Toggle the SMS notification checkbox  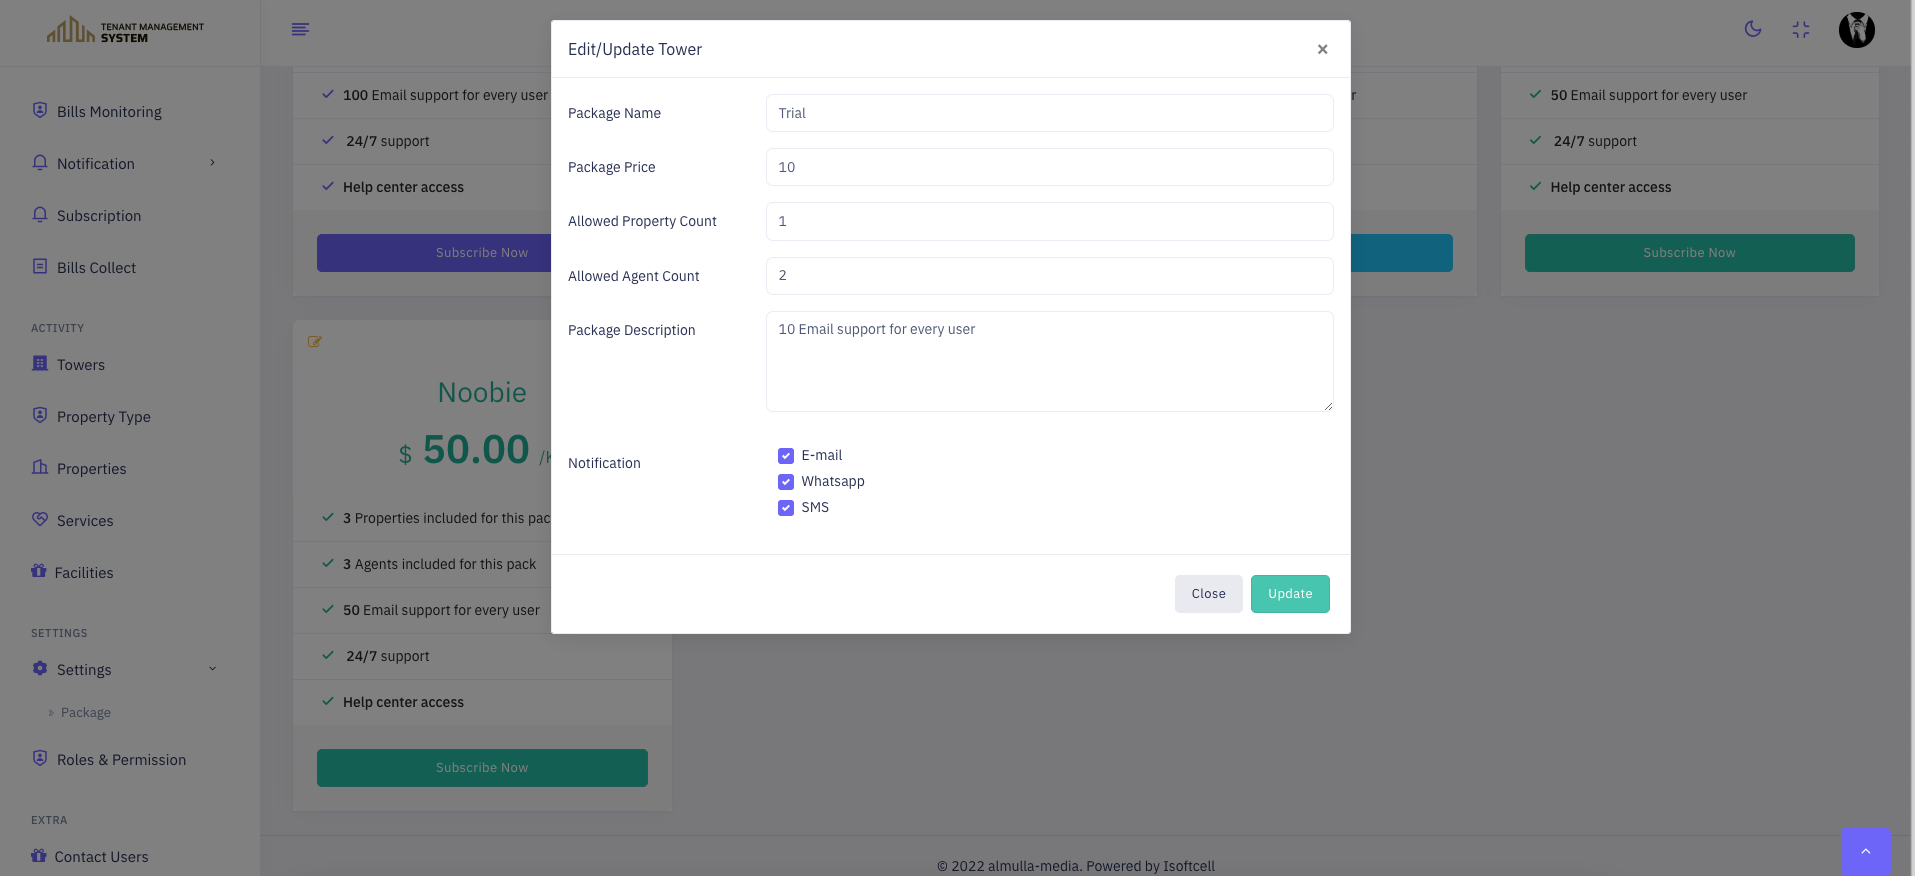[x=786, y=508]
